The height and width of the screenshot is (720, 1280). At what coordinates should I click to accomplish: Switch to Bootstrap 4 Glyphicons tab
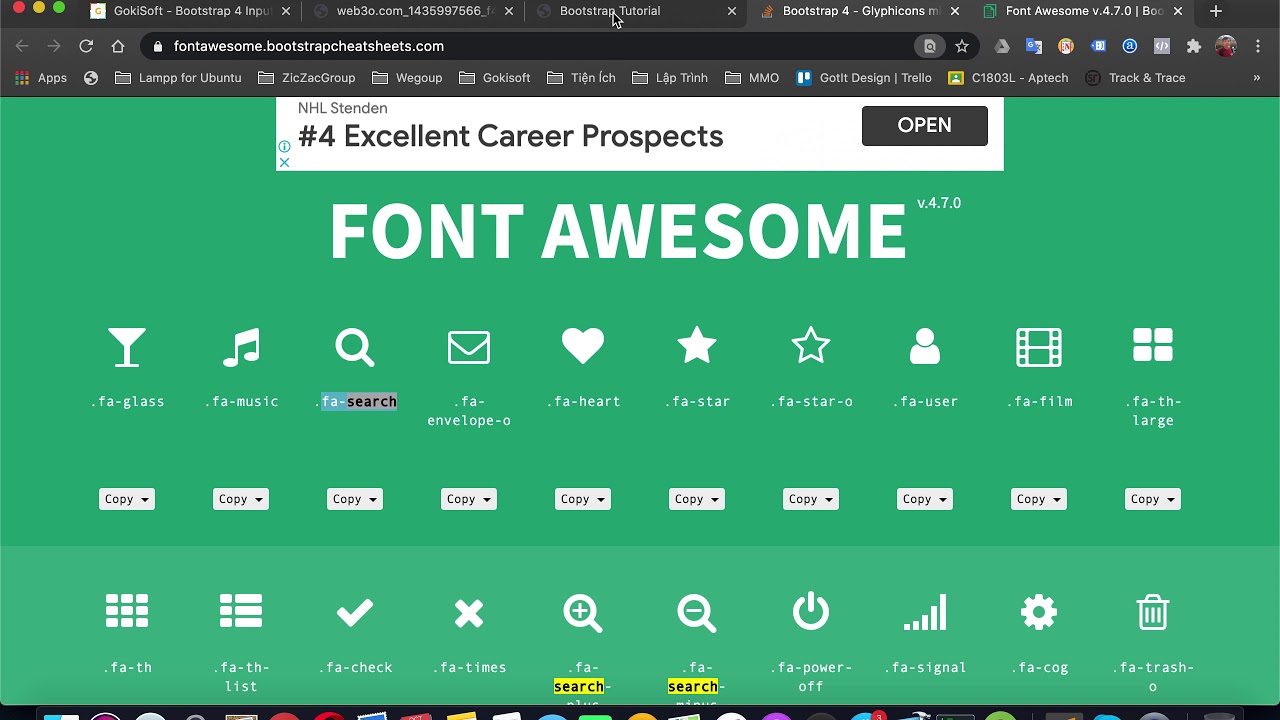click(x=860, y=11)
